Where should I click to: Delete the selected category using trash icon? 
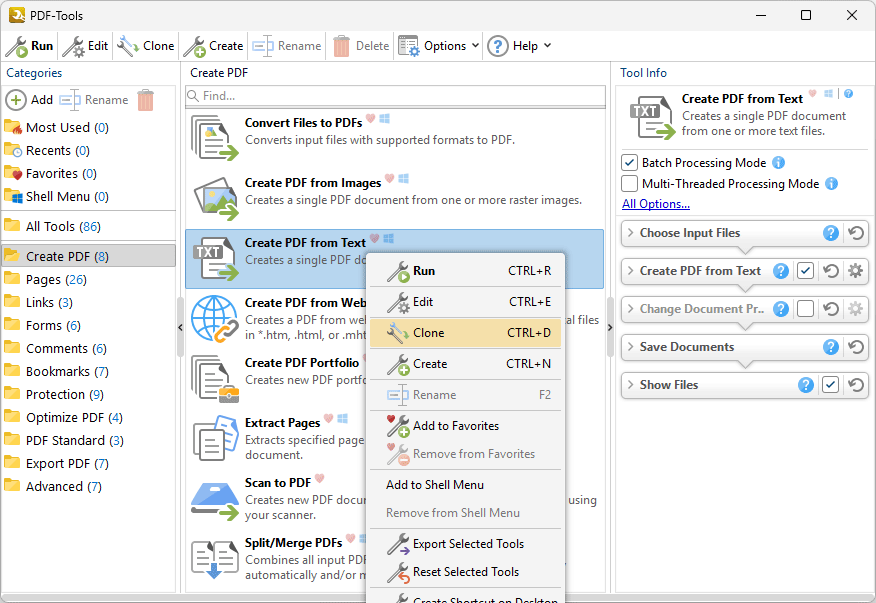coord(146,100)
